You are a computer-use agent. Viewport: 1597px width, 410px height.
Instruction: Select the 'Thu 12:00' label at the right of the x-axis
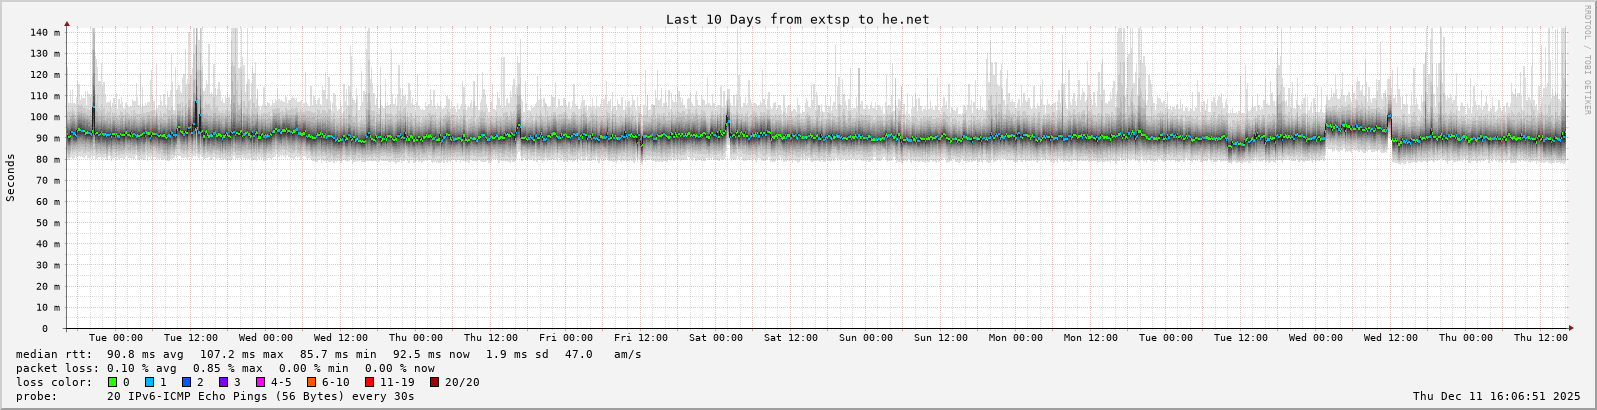pyautogui.click(x=1540, y=338)
